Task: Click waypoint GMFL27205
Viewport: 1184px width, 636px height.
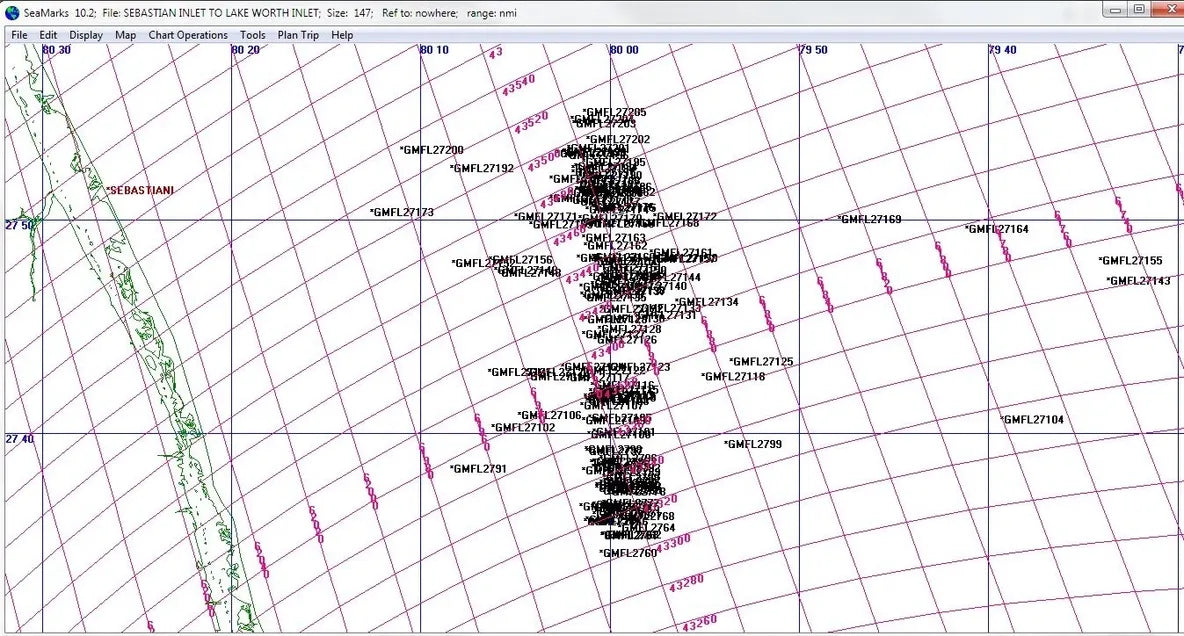Action: 615,112
